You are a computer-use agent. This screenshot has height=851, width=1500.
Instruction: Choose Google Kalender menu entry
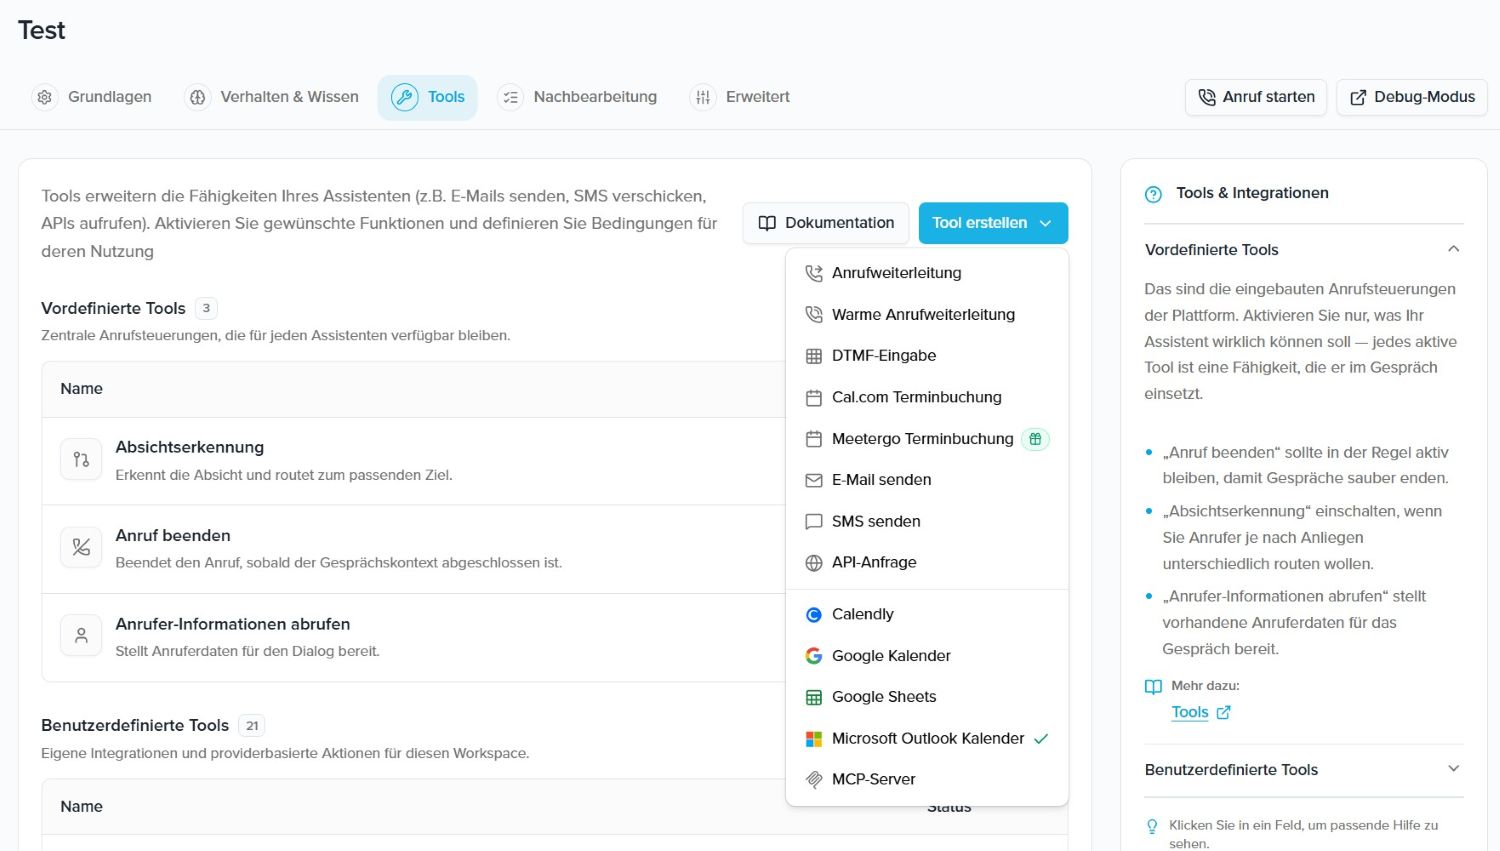pyautogui.click(x=927, y=656)
